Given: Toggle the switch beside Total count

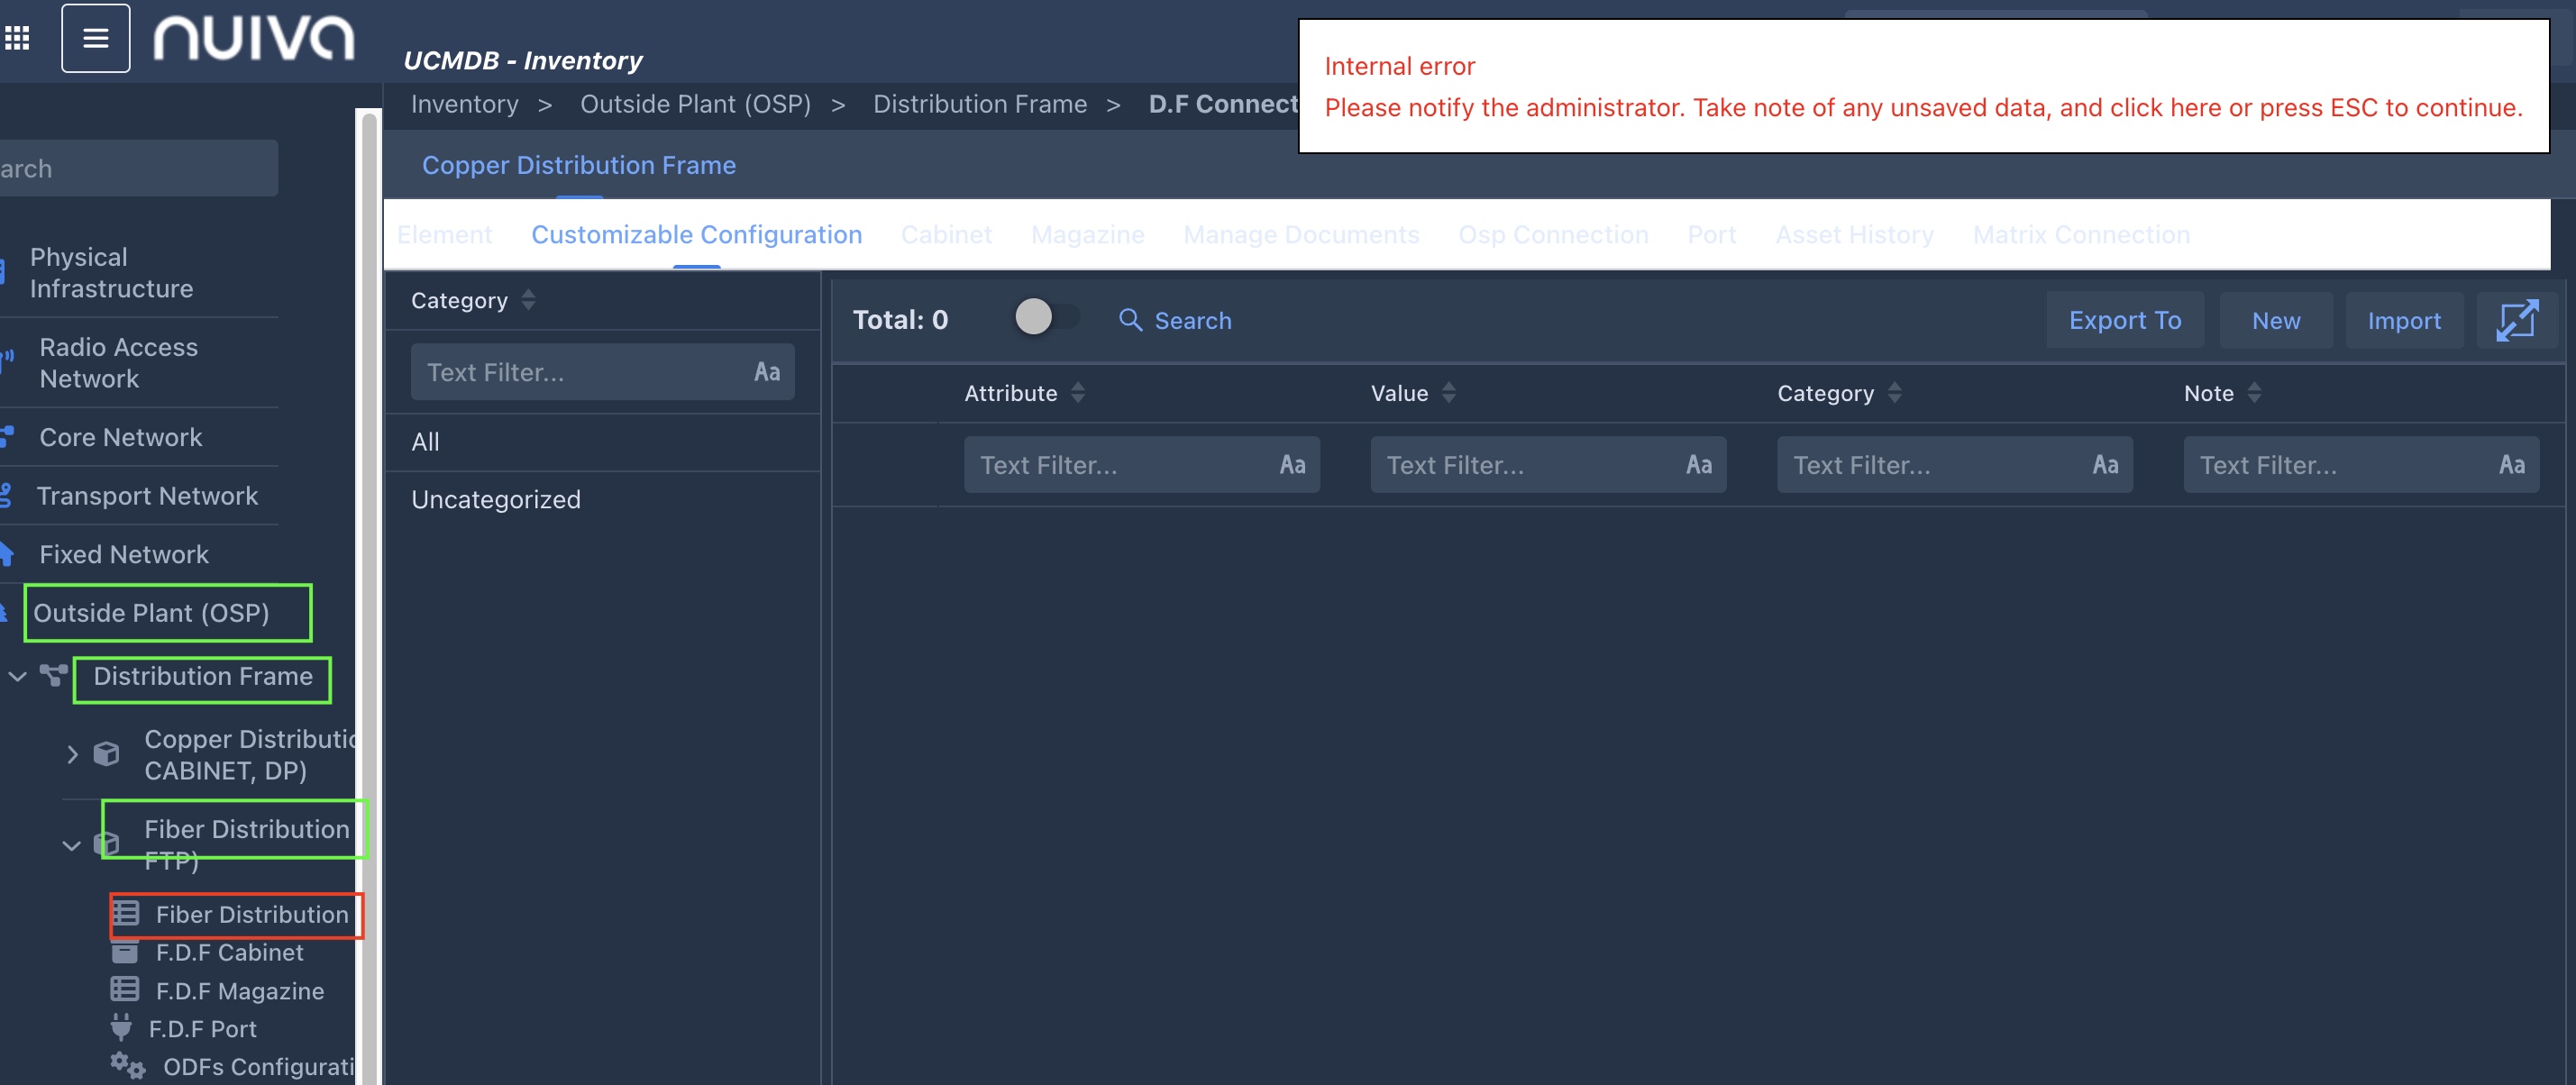Looking at the screenshot, I should (1045, 317).
